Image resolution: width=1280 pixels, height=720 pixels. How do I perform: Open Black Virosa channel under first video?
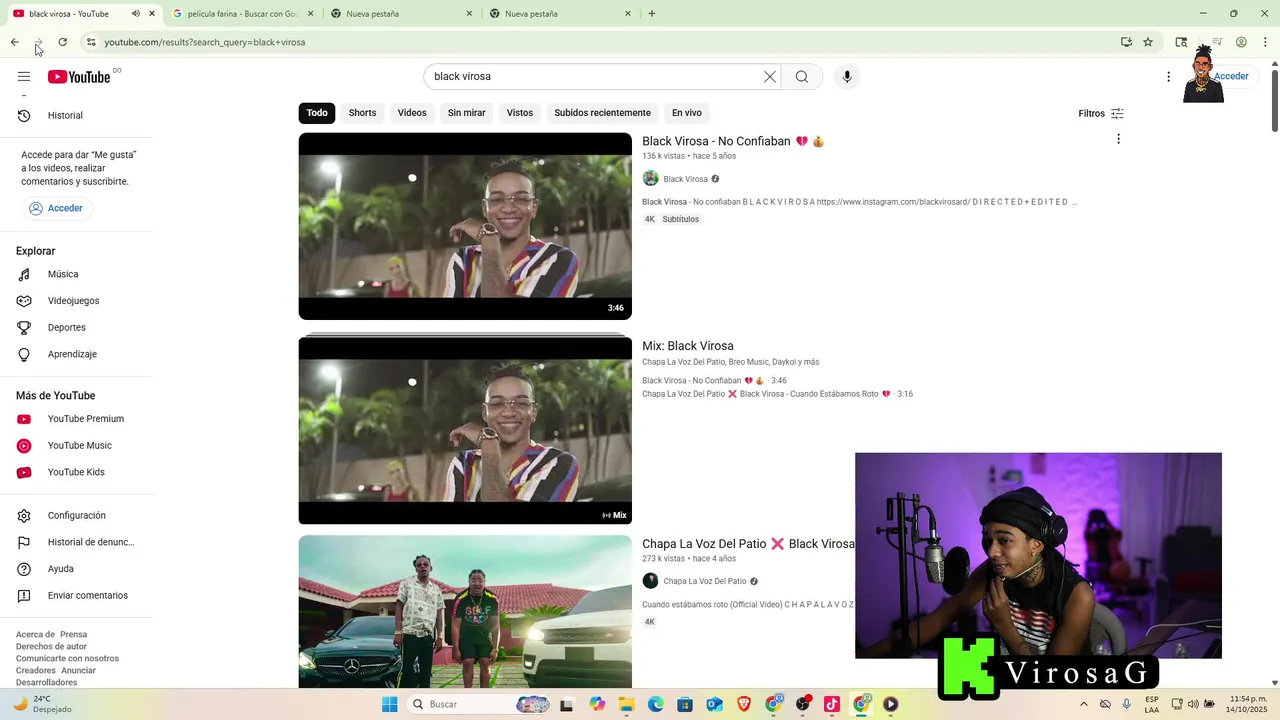click(x=685, y=179)
